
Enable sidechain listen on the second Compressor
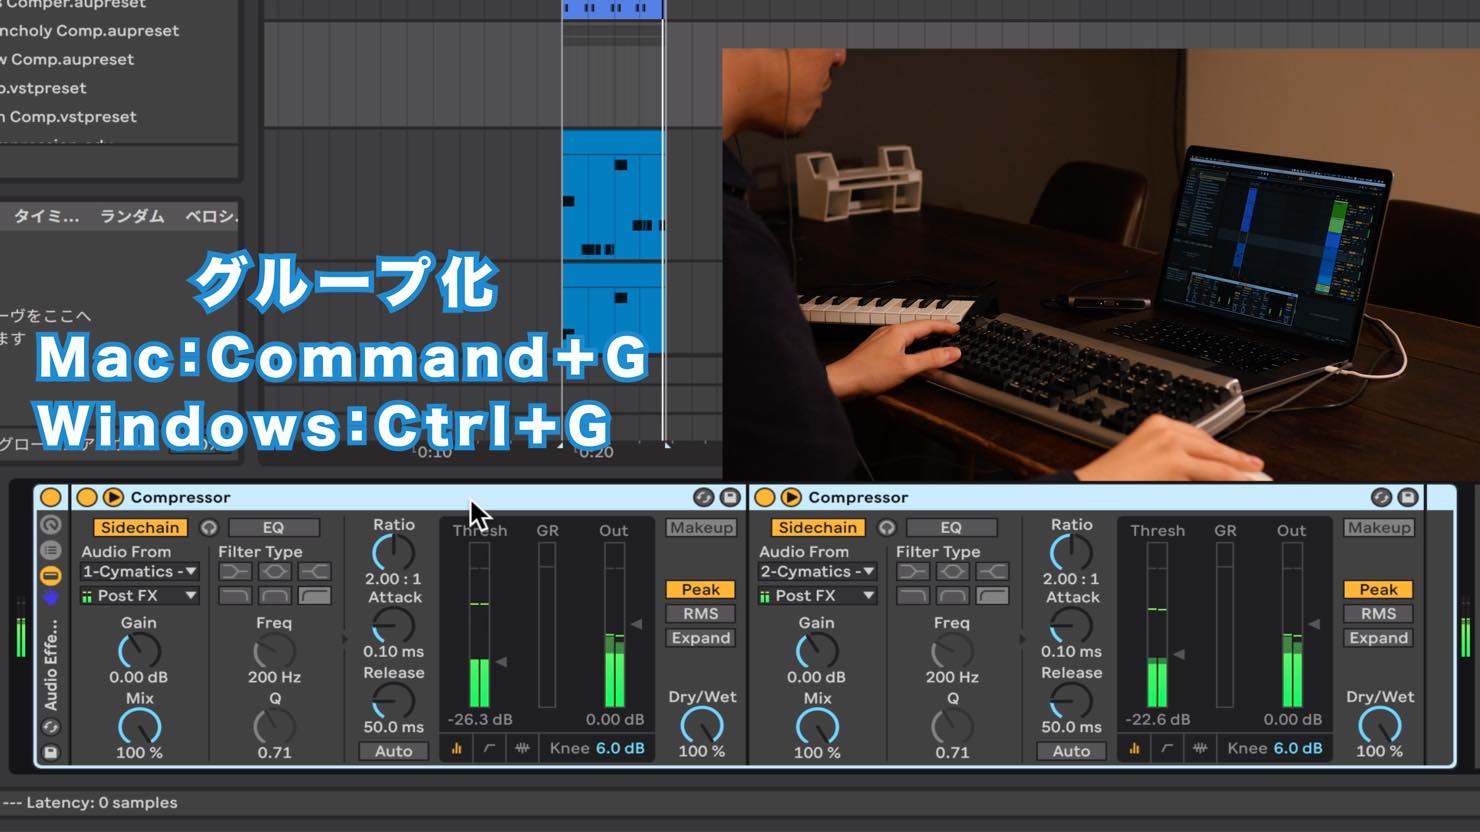(887, 527)
